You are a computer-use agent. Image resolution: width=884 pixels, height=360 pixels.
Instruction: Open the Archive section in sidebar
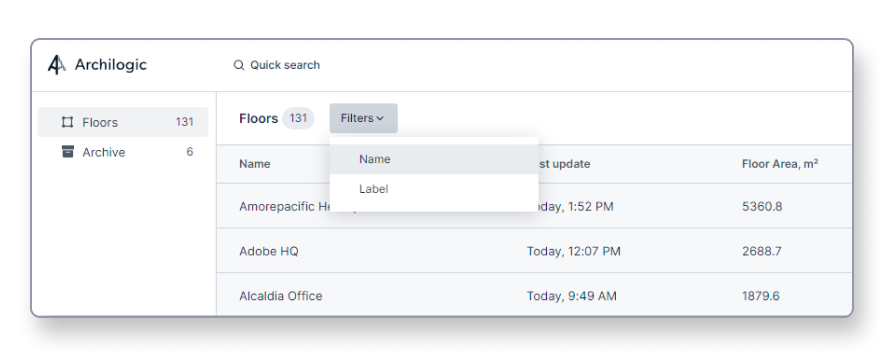123,152
